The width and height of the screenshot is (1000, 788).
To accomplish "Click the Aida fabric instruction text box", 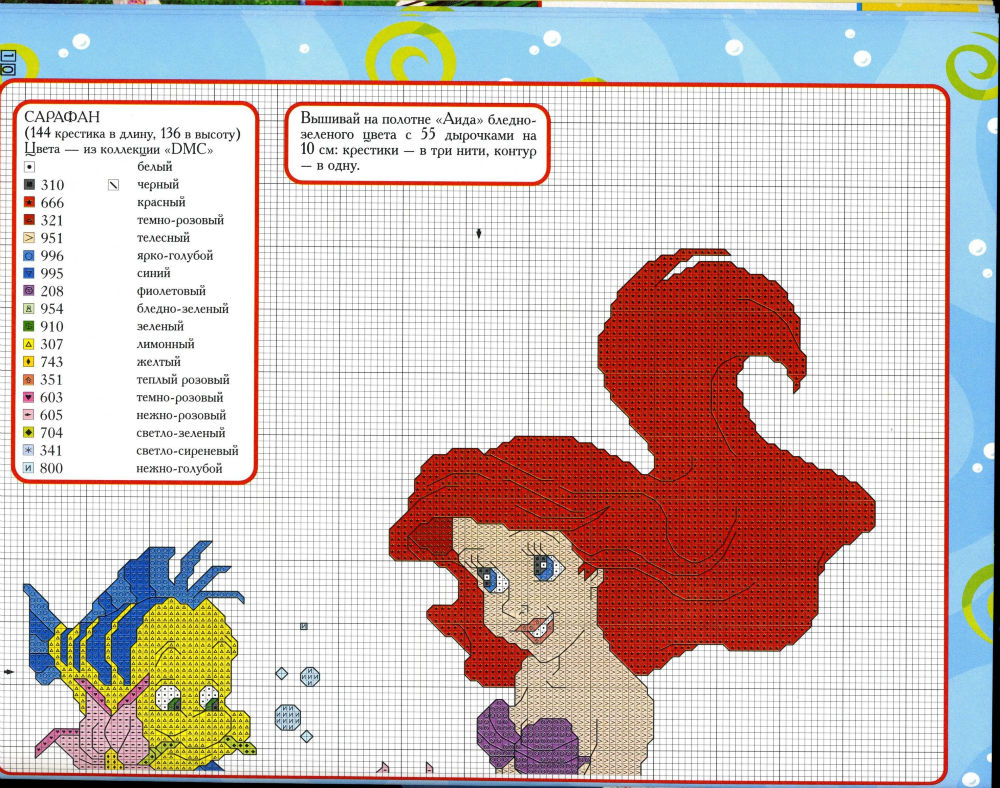I will 418,142.
